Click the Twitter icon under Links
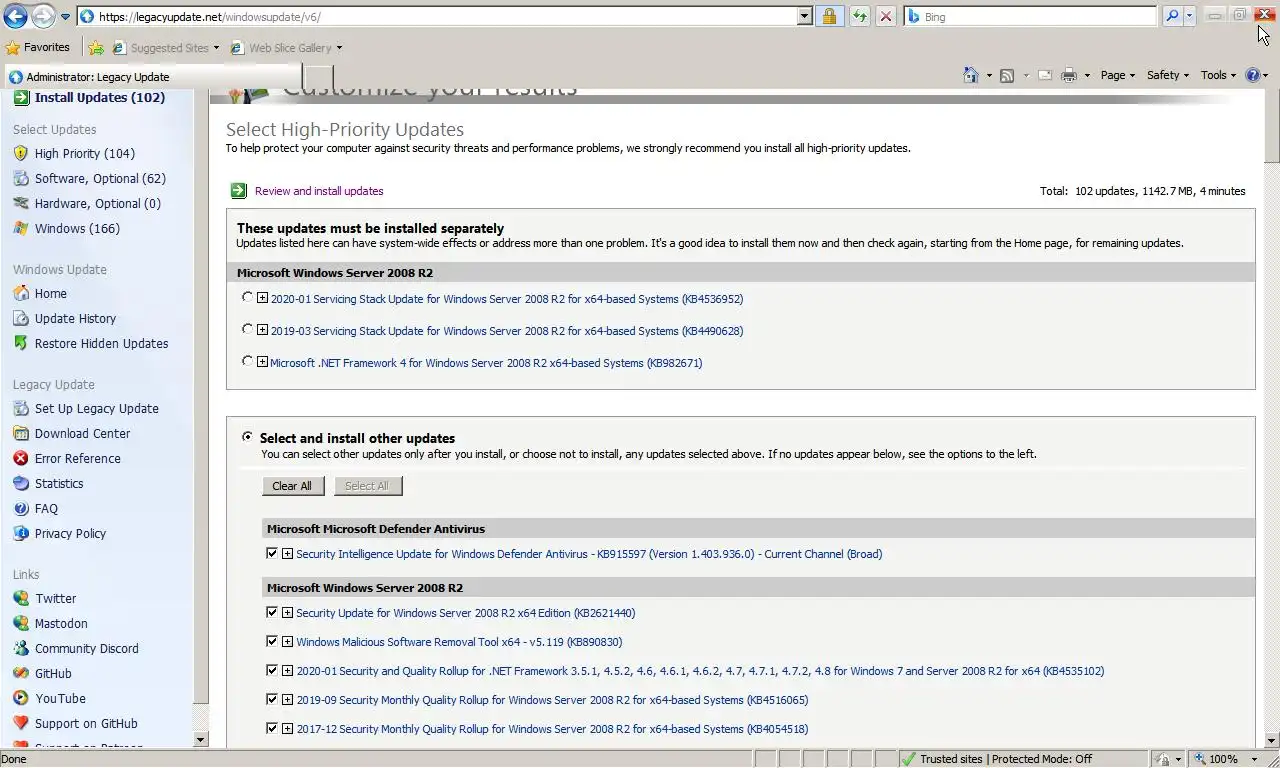Screen dimensions: 1280x768 [21, 598]
